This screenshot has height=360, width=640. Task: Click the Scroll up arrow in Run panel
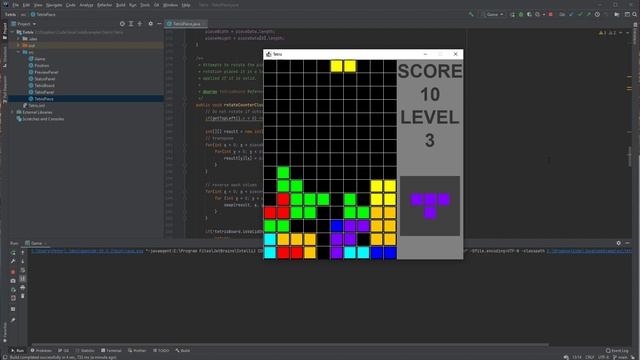tap(22, 253)
